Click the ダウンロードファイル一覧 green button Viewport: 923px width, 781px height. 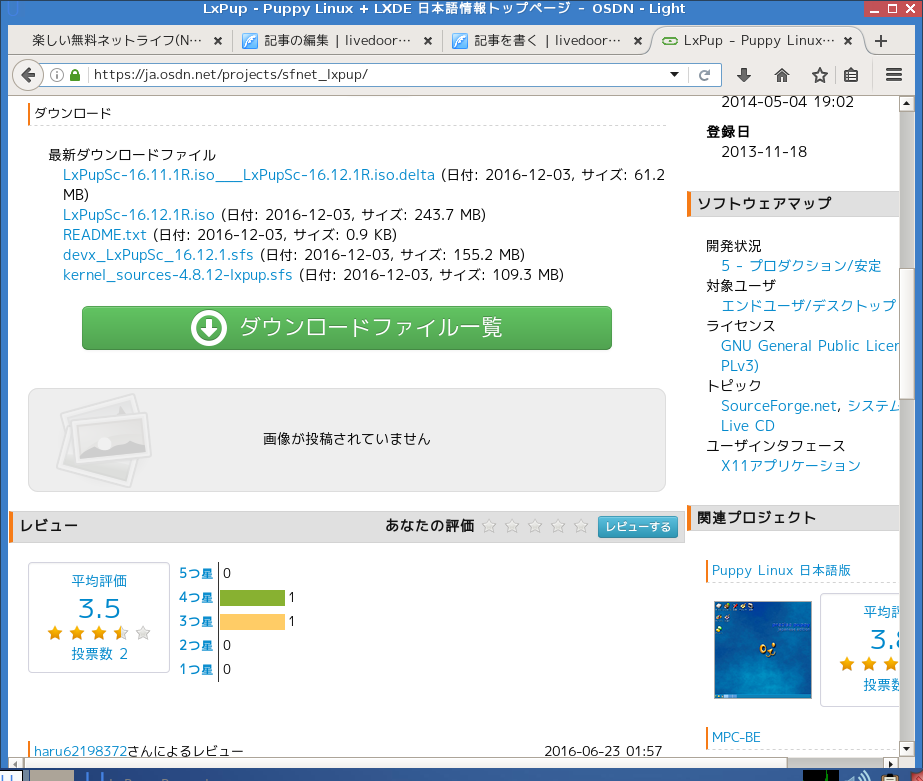tap(347, 328)
